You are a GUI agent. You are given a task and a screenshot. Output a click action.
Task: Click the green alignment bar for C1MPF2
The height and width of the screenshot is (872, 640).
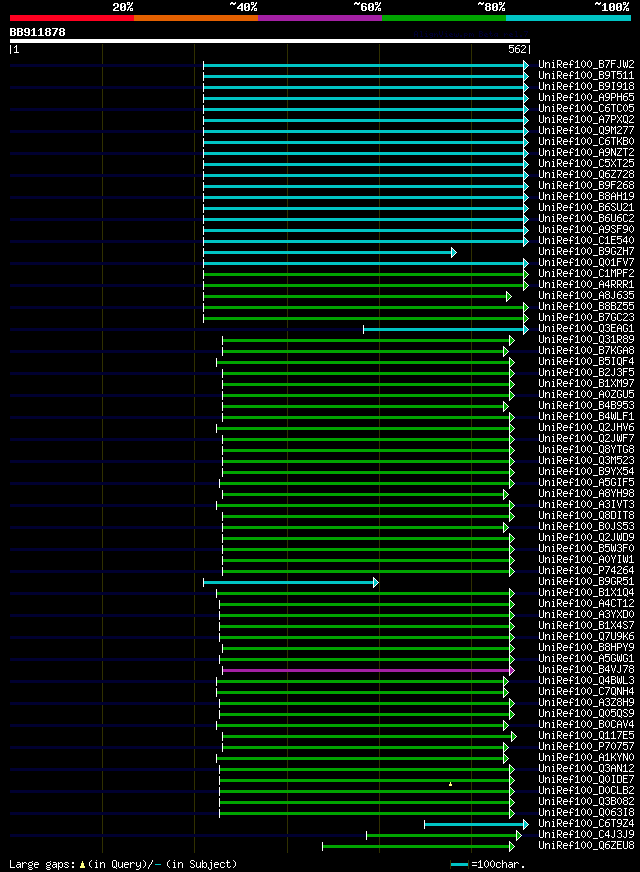(x=366, y=274)
